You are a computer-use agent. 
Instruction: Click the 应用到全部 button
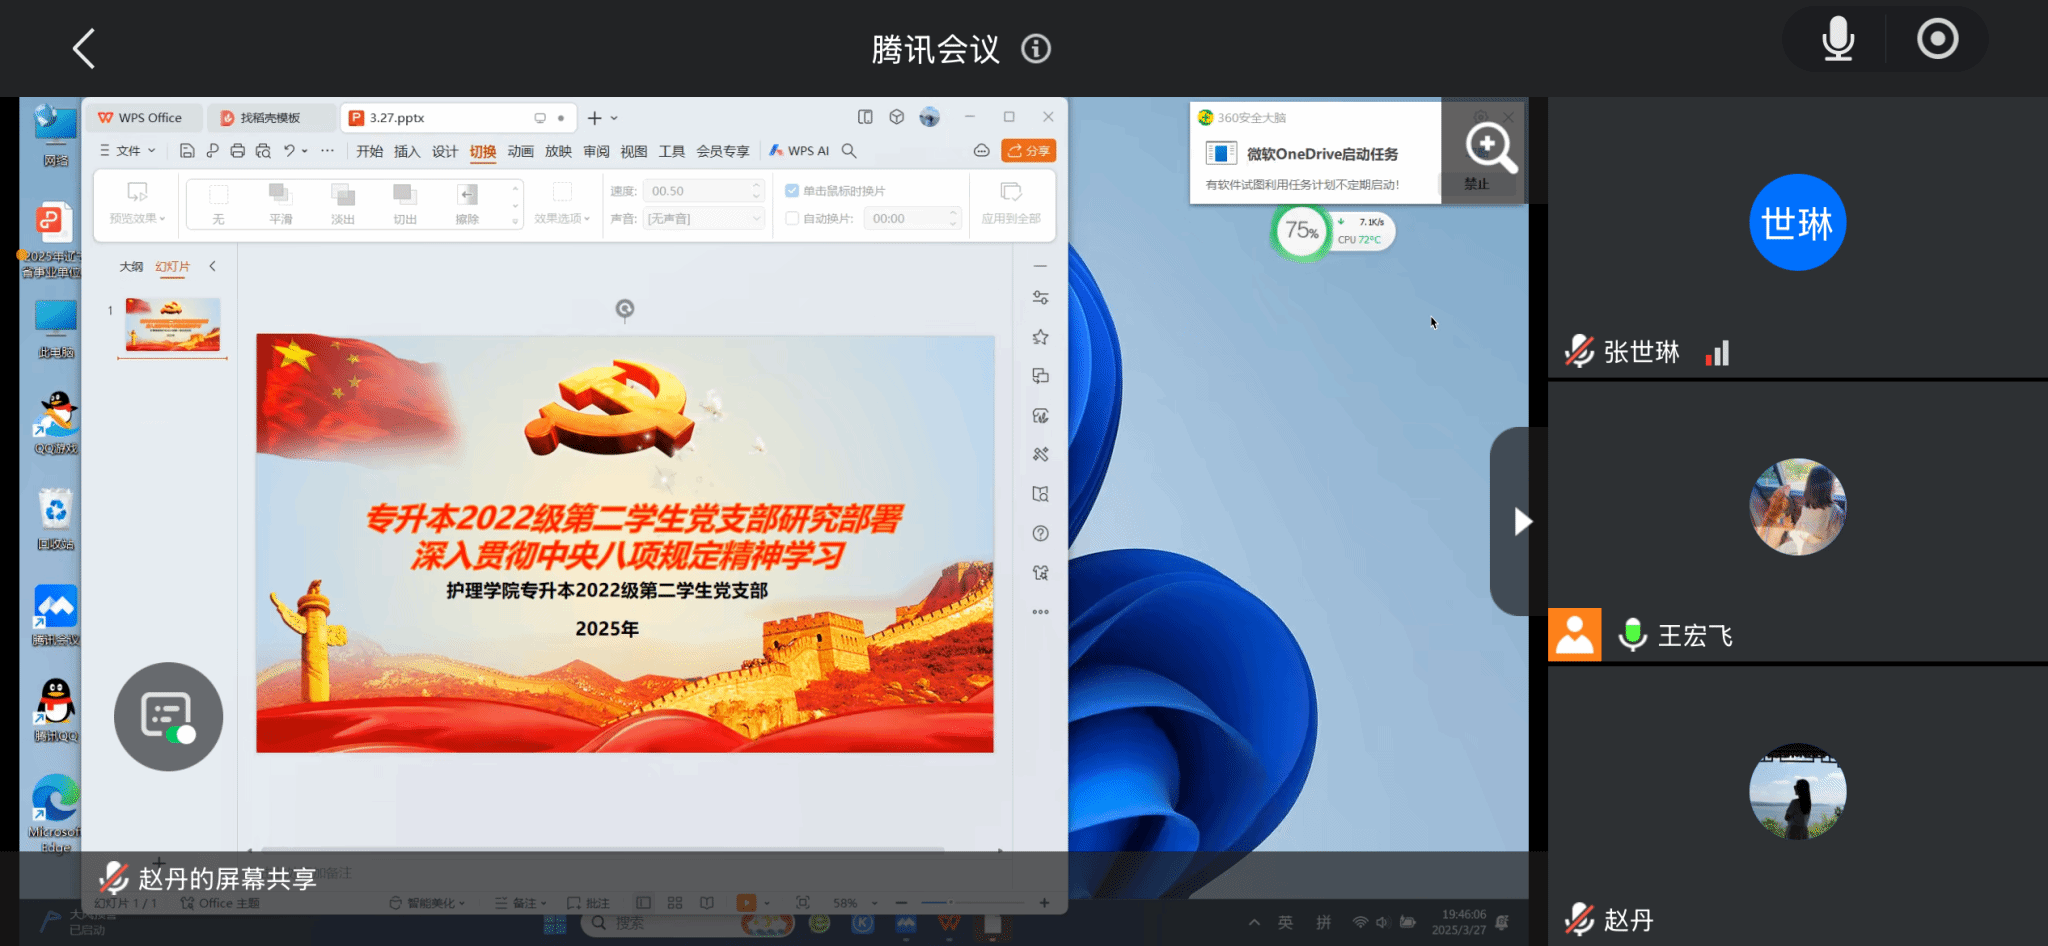[x=1010, y=203]
